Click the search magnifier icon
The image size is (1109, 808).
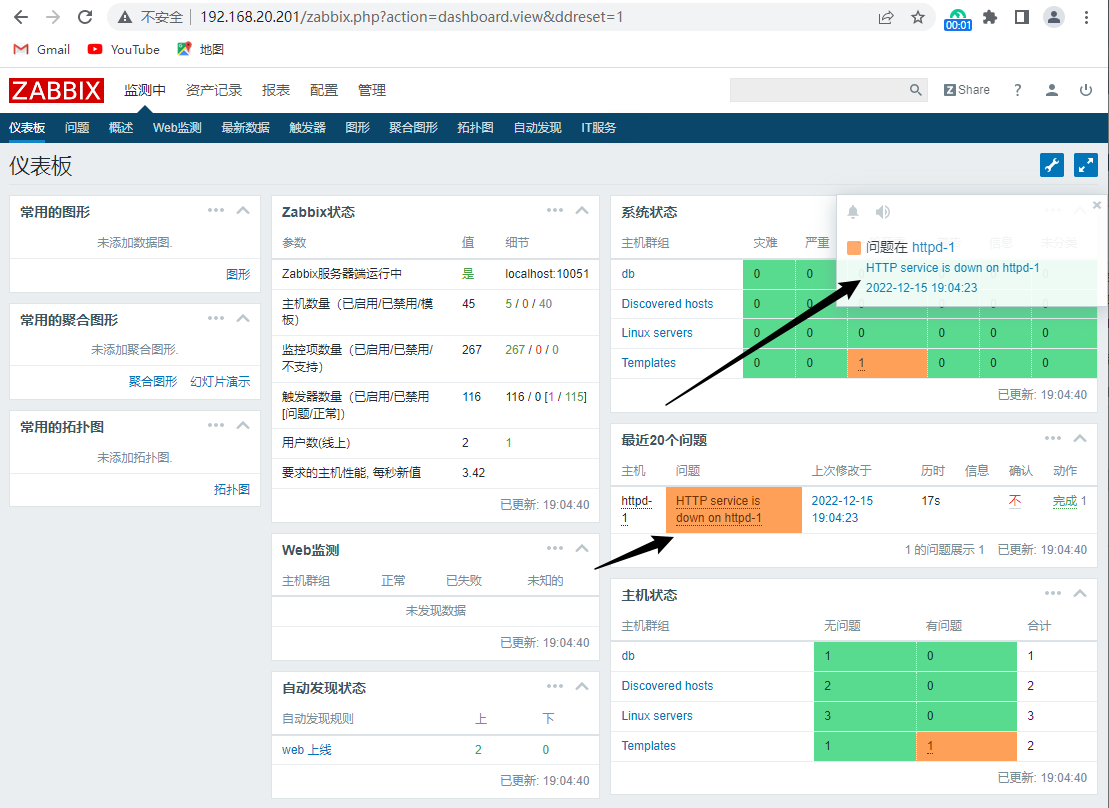[916, 90]
